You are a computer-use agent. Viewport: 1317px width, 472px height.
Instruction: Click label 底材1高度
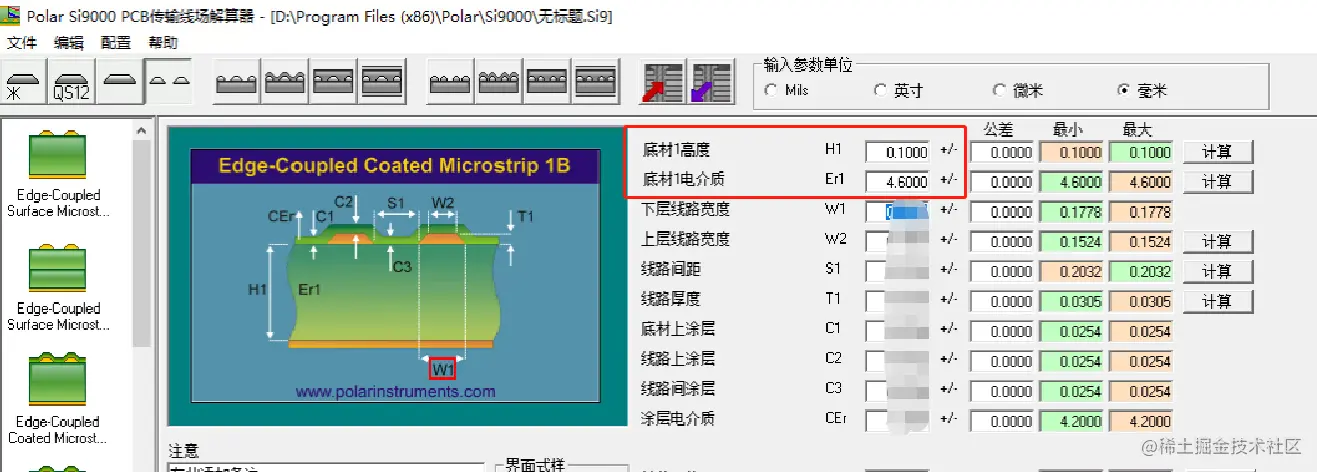tap(677, 149)
